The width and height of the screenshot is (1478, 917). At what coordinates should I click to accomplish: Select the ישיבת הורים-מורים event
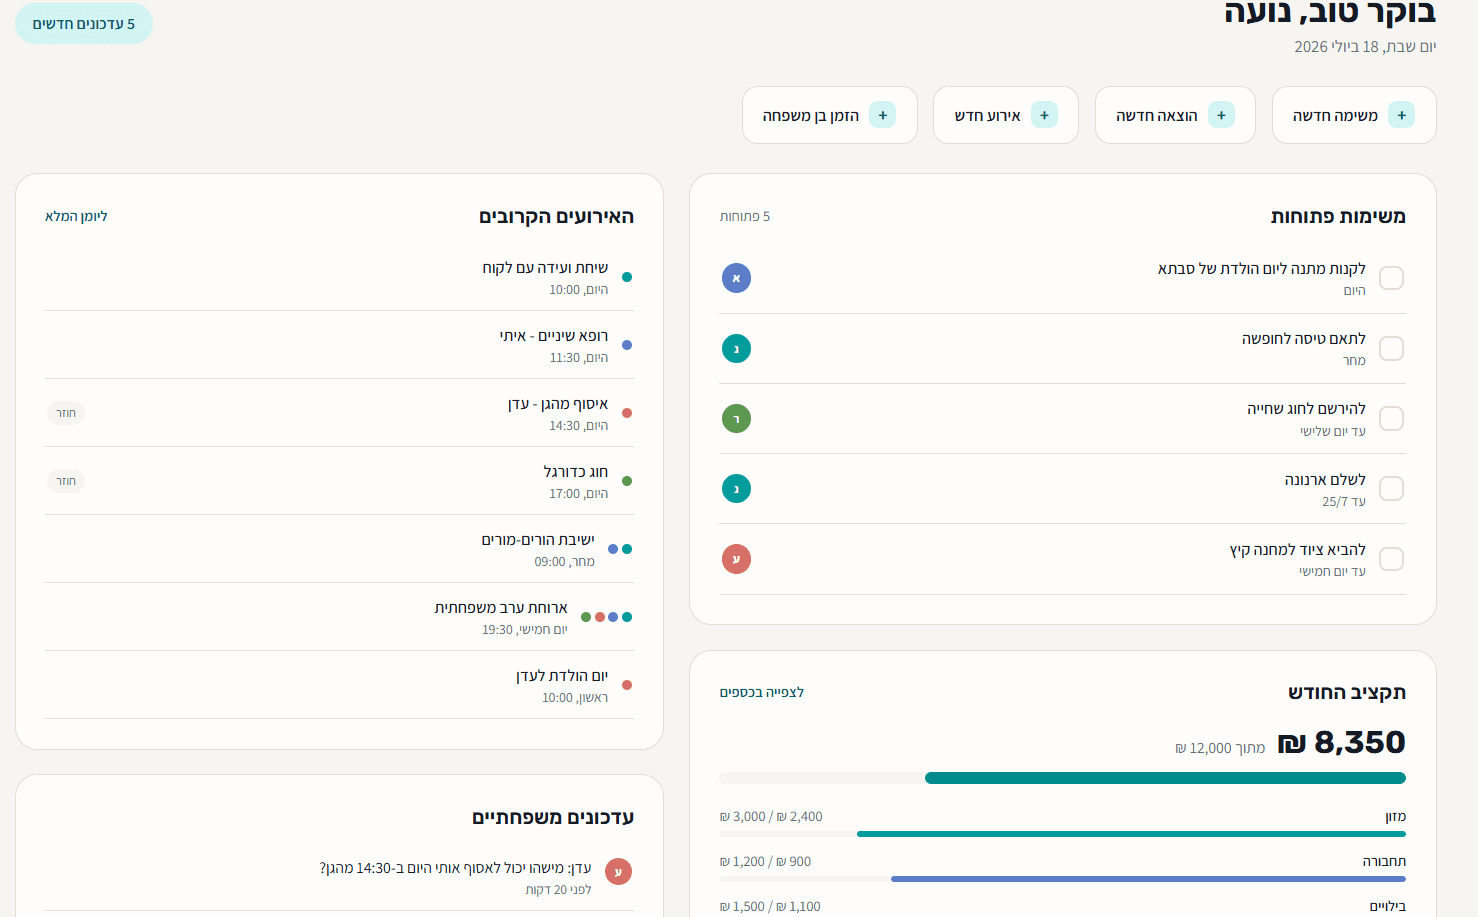pos(538,540)
